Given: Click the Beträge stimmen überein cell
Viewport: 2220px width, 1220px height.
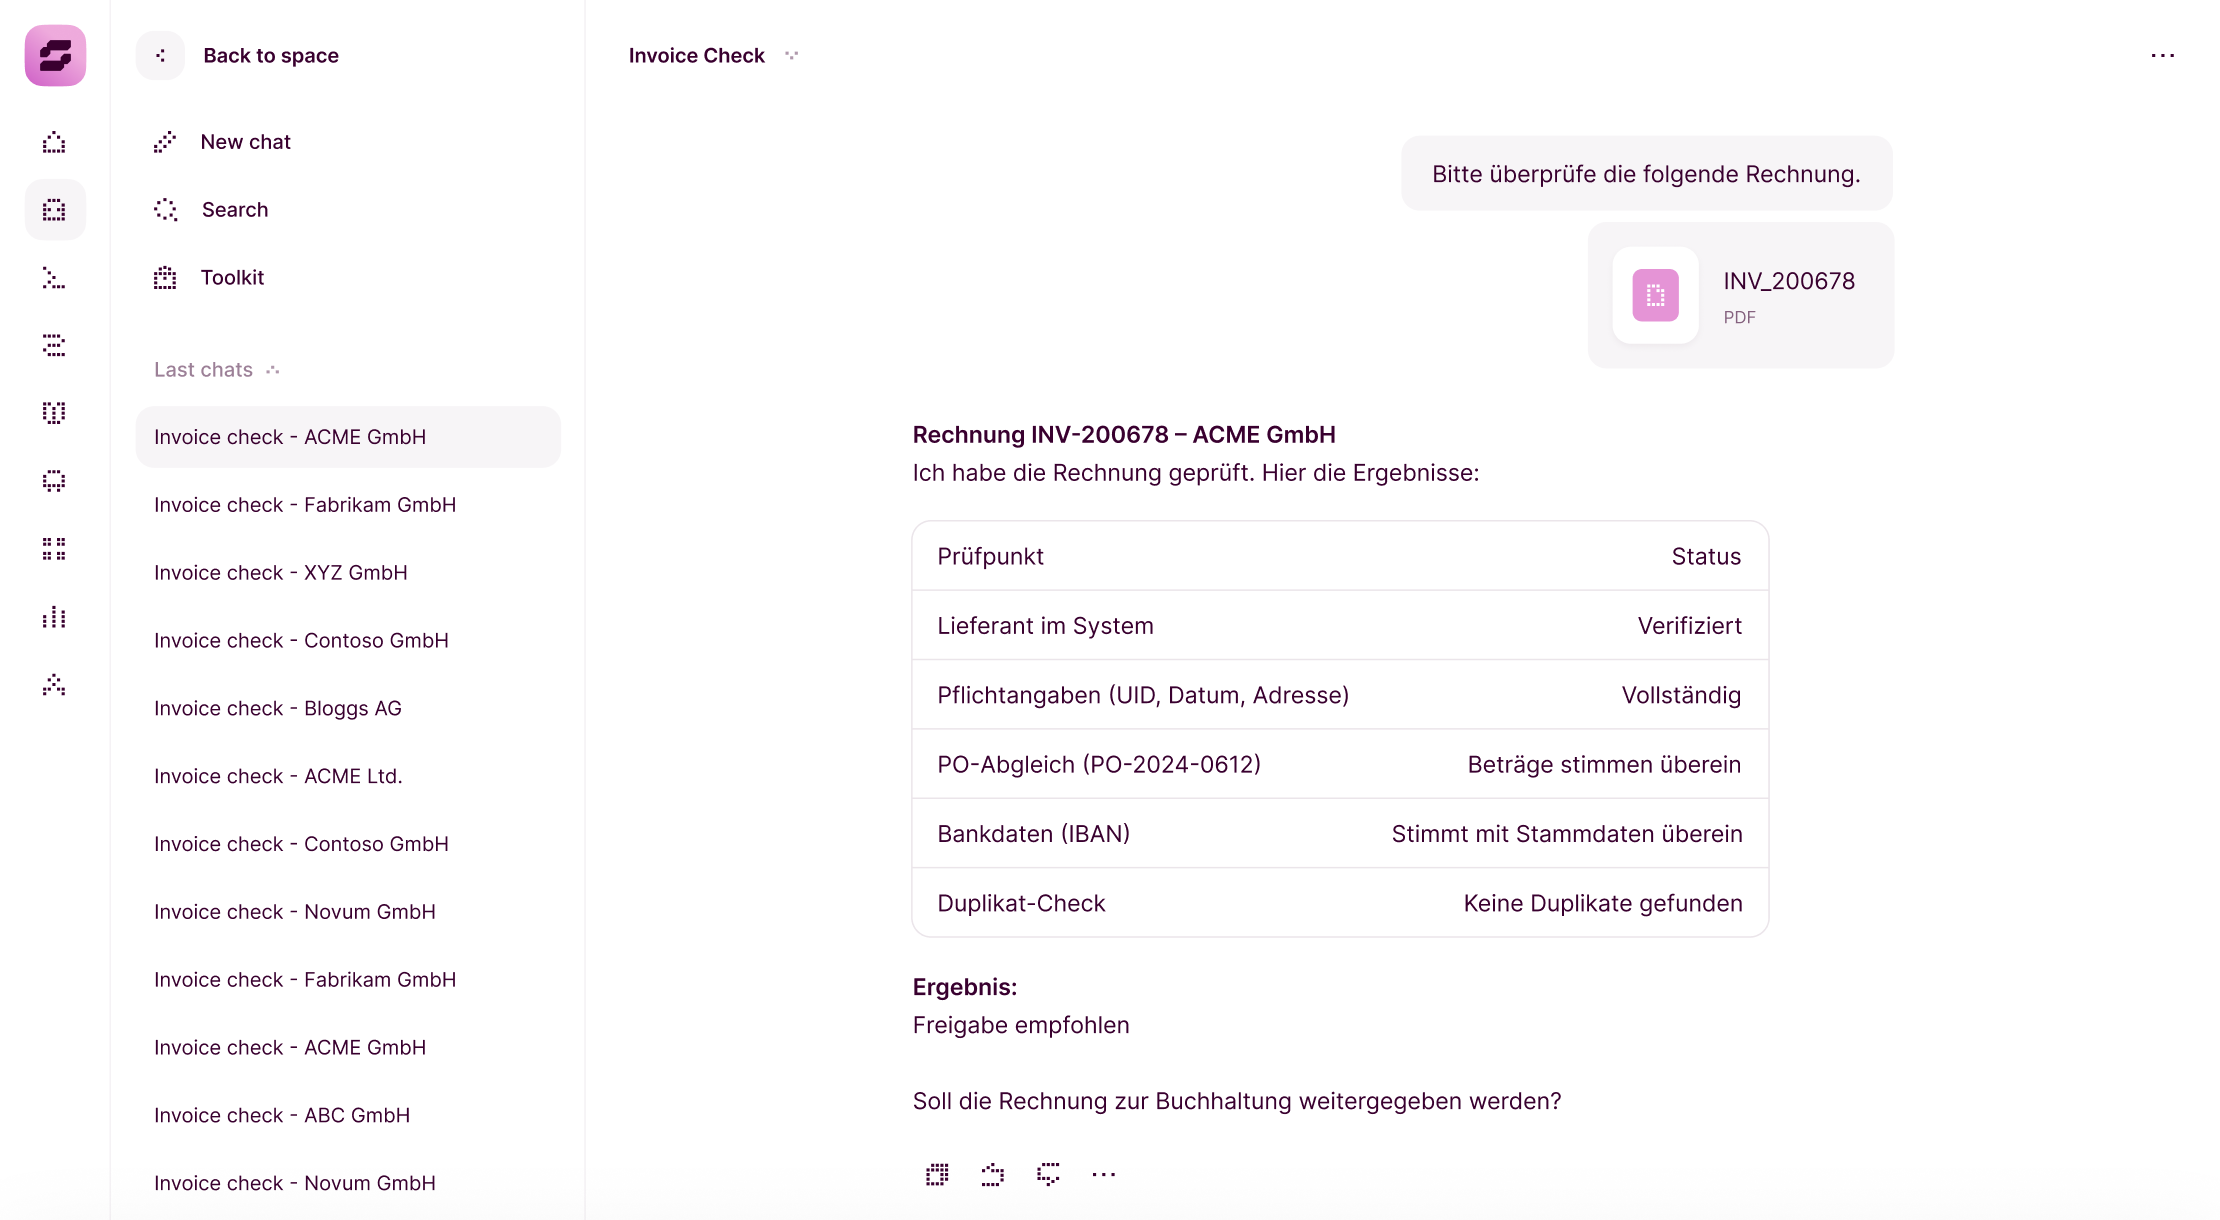Looking at the screenshot, I should 1604,765.
